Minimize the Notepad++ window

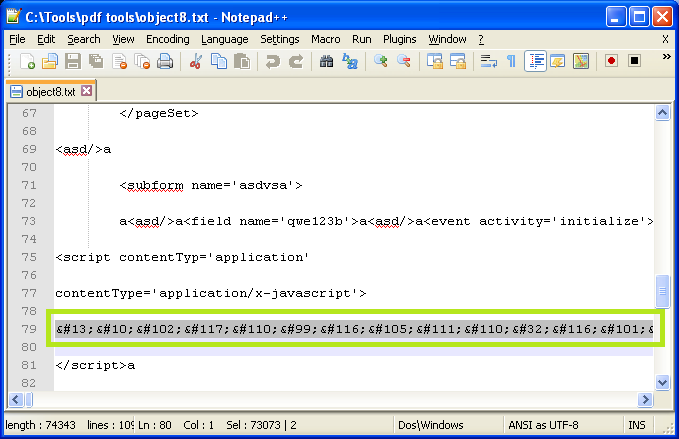[615, 17]
